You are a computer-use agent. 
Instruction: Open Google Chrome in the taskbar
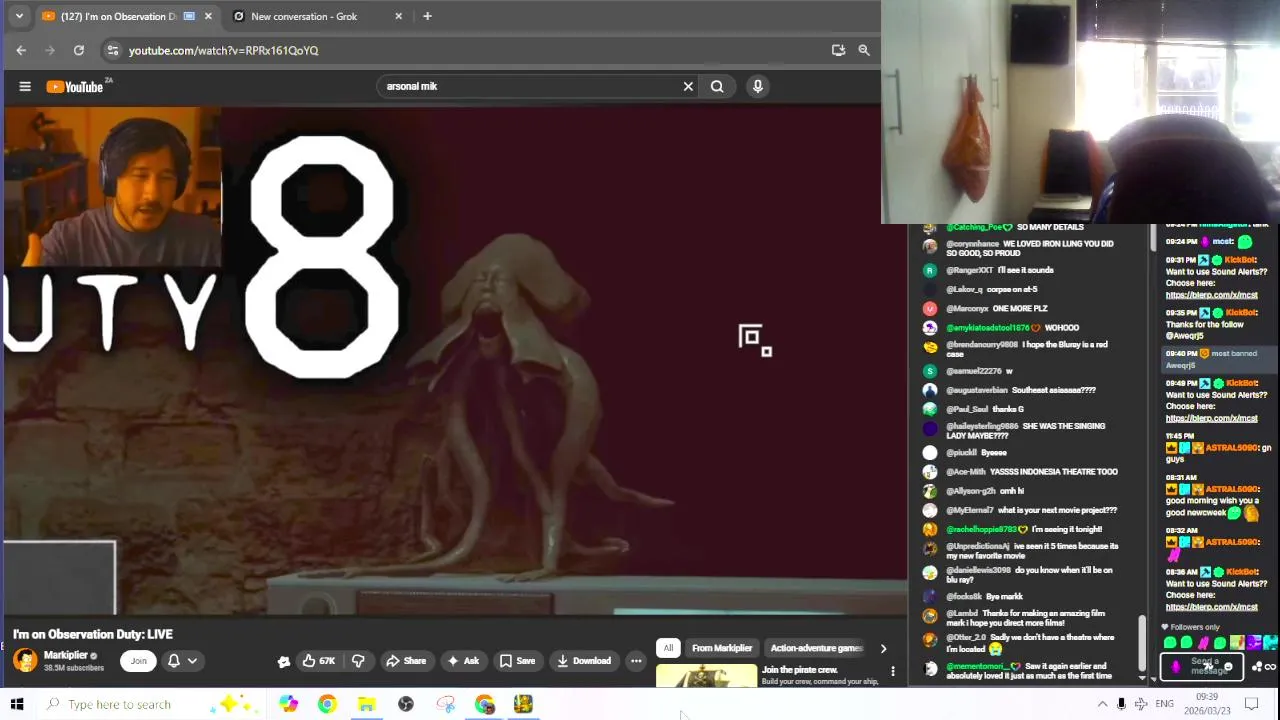point(327,704)
